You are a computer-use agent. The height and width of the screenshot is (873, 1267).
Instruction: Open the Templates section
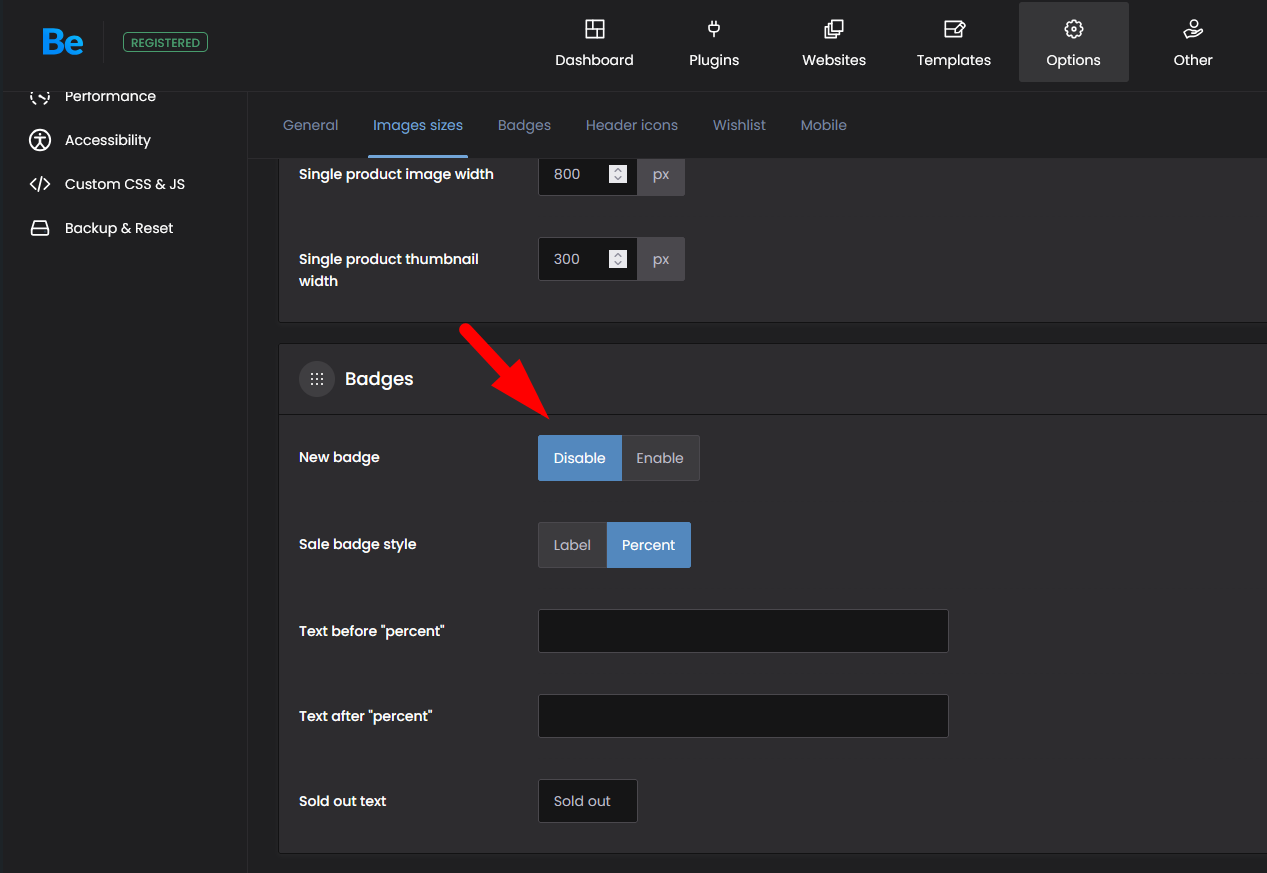[x=953, y=43]
